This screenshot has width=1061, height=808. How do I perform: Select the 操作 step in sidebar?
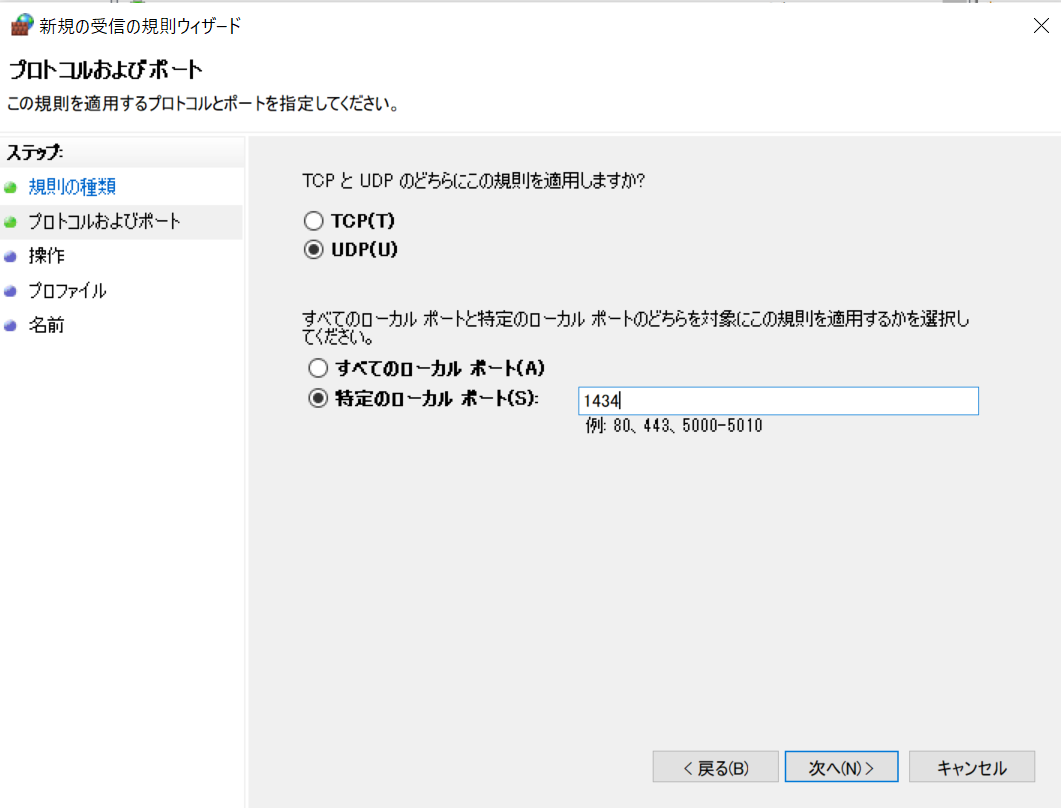[x=47, y=256]
